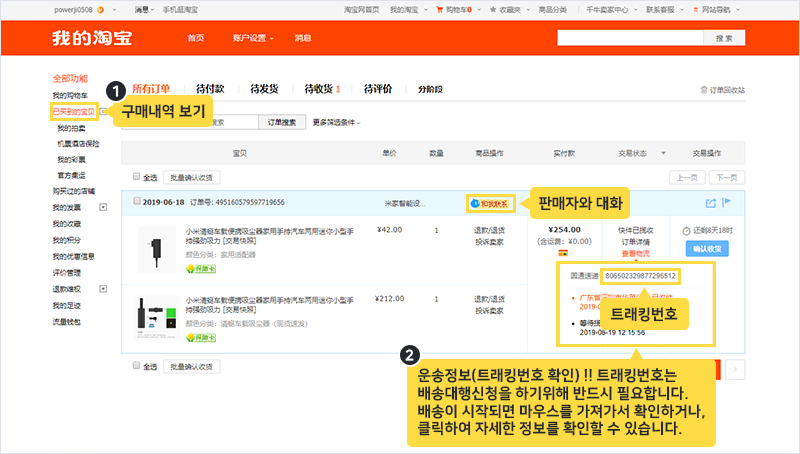Click the header search input field
The width and height of the screenshot is (800, 454).
630,38
